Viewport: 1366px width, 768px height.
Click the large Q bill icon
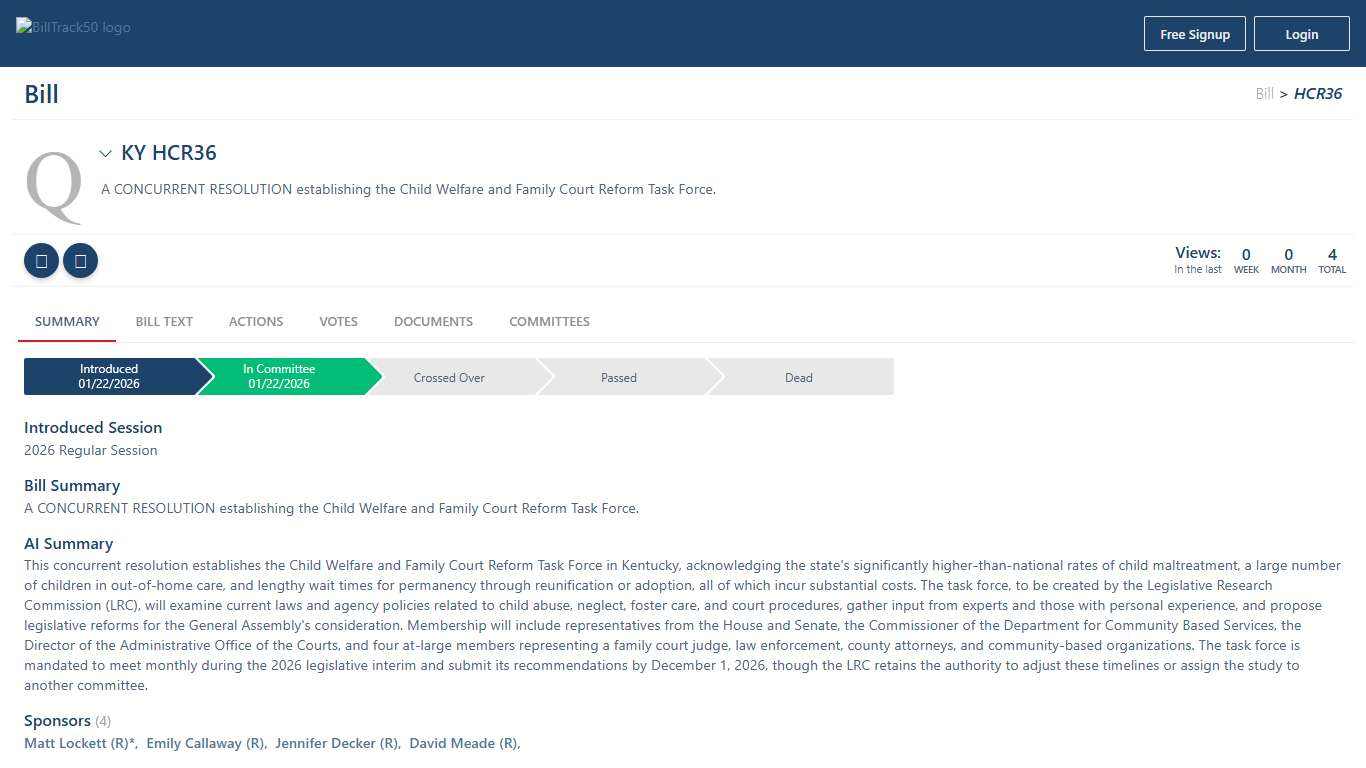pos(54,187)
